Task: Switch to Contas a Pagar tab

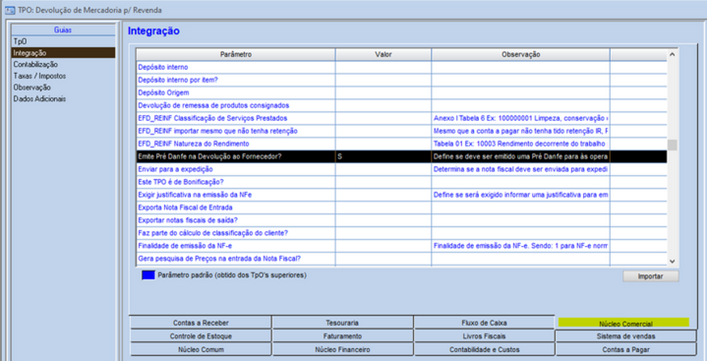Action: pyautogui.click(x=626, y=349)
